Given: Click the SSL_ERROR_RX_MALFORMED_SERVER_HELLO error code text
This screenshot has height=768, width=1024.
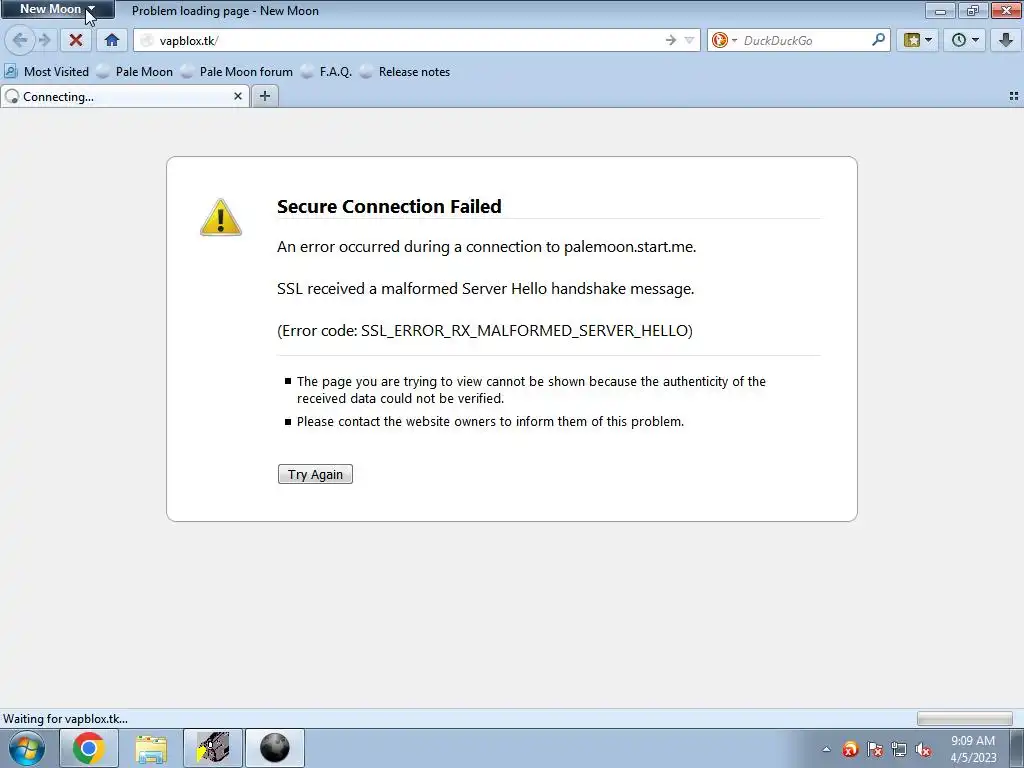Looking at the screenshot, I should (524, 330).
